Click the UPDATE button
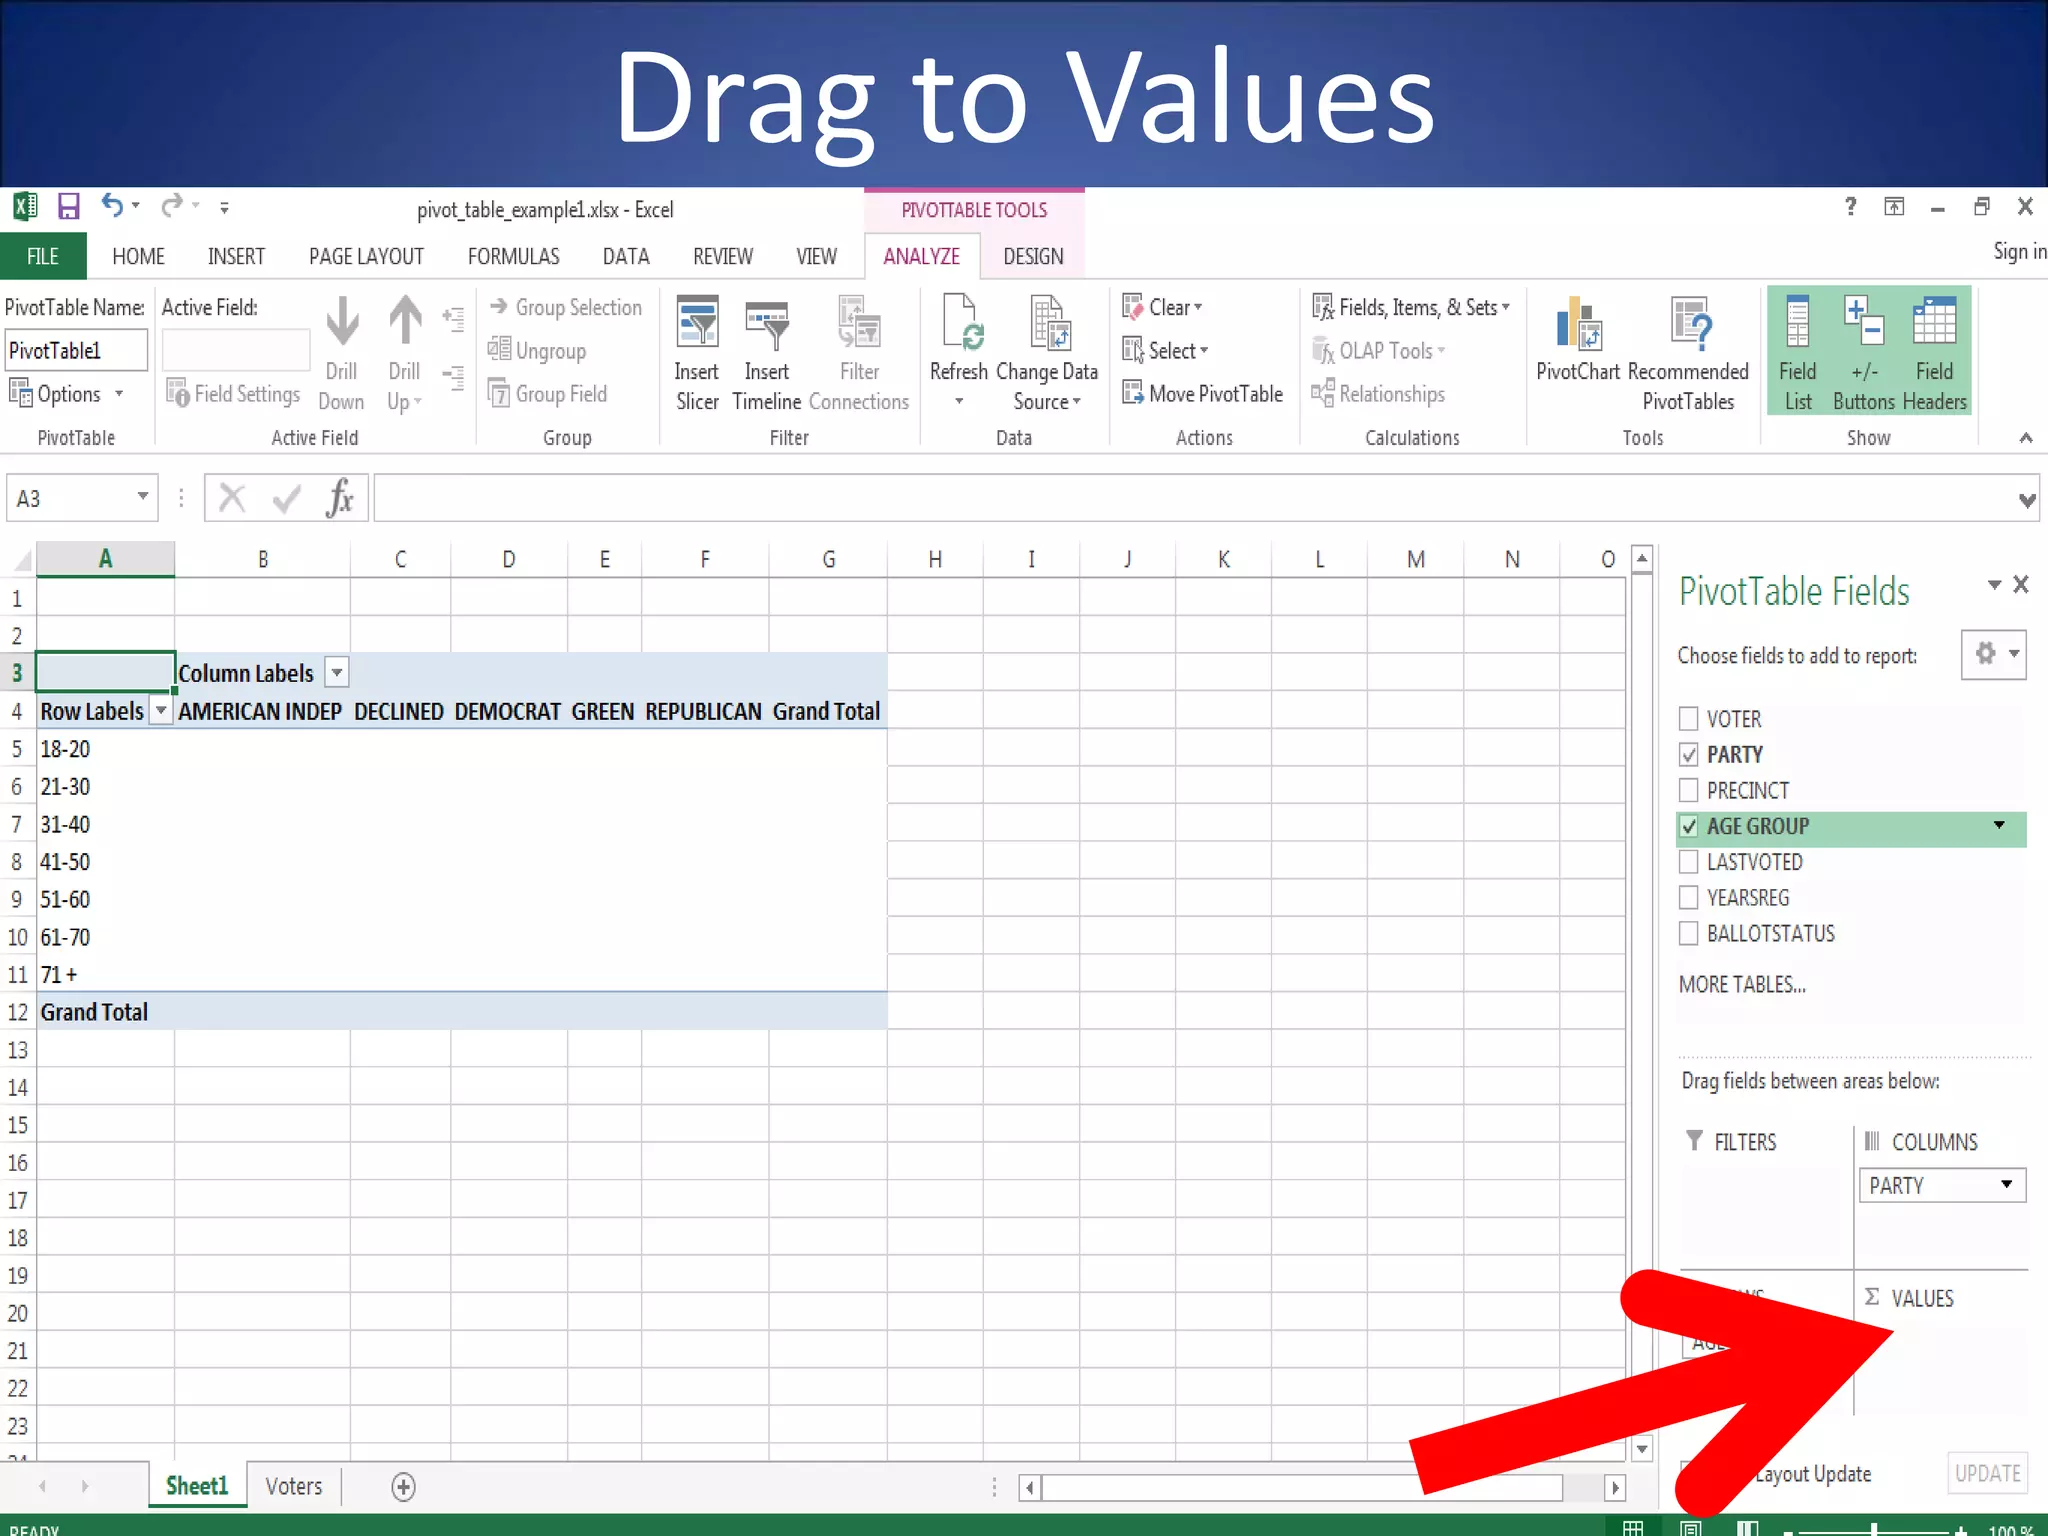 point(1988,1473)
